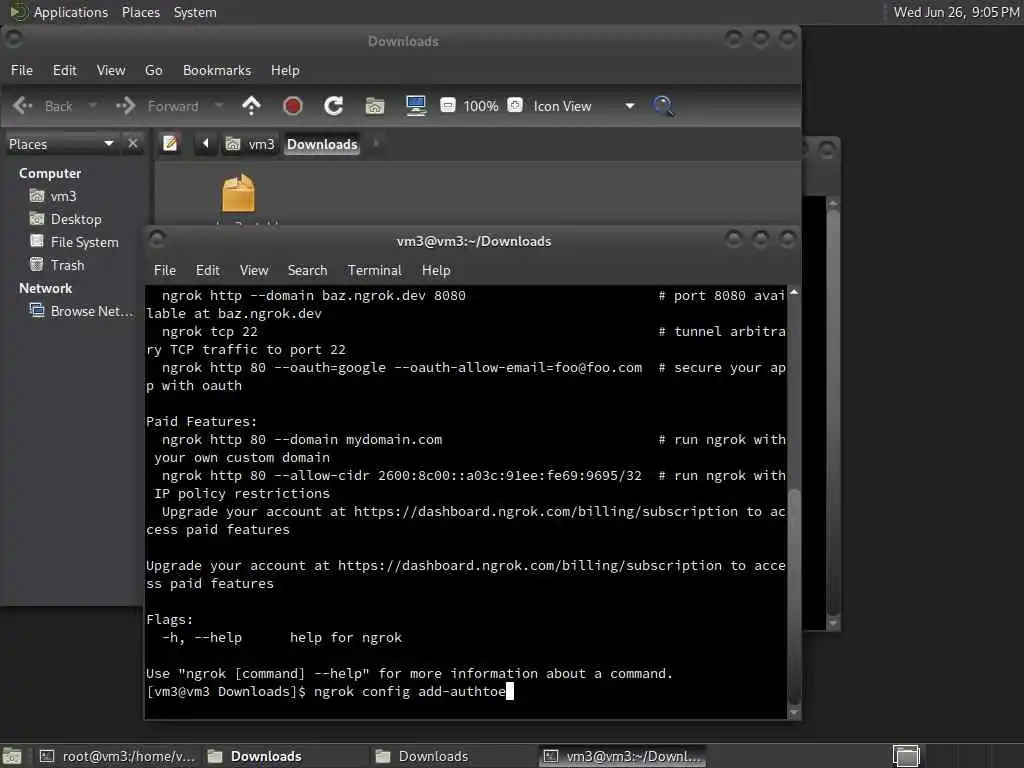
Task: Open the Go menu
Action: click(153, 70)
